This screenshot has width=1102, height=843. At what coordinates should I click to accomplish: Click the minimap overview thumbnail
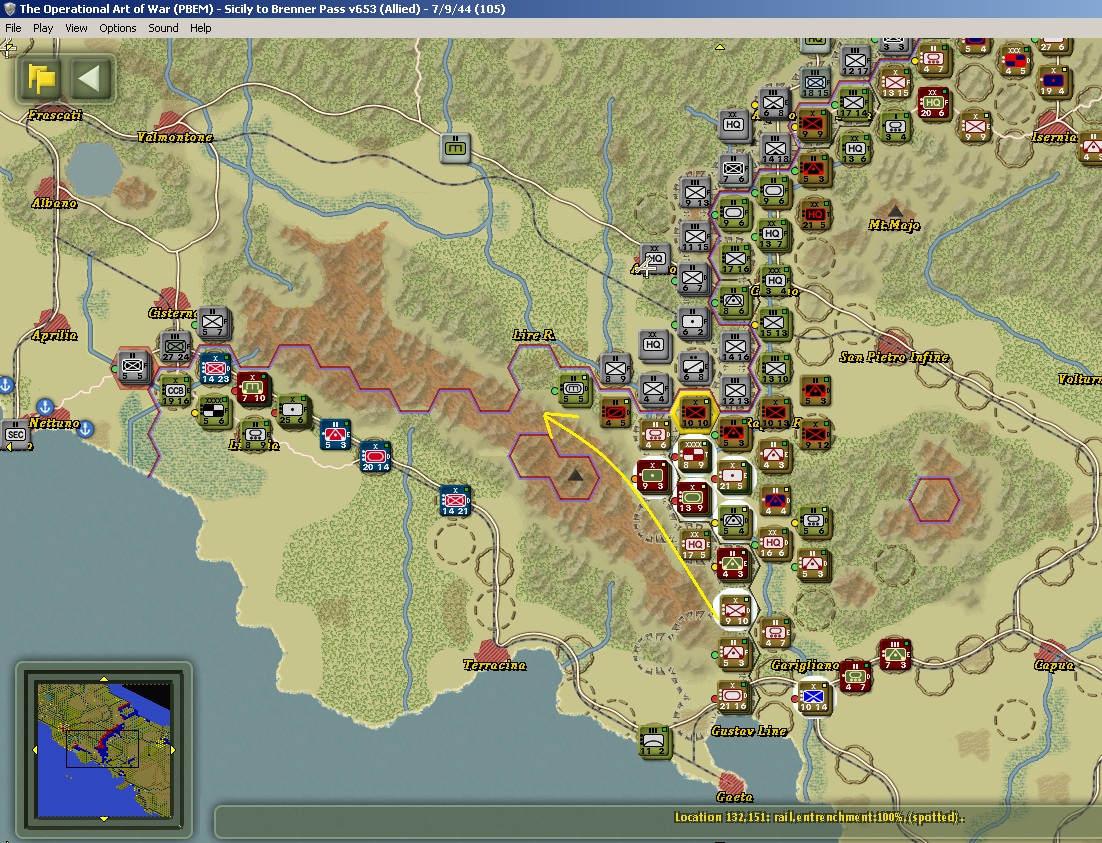[x=104, y=749]
